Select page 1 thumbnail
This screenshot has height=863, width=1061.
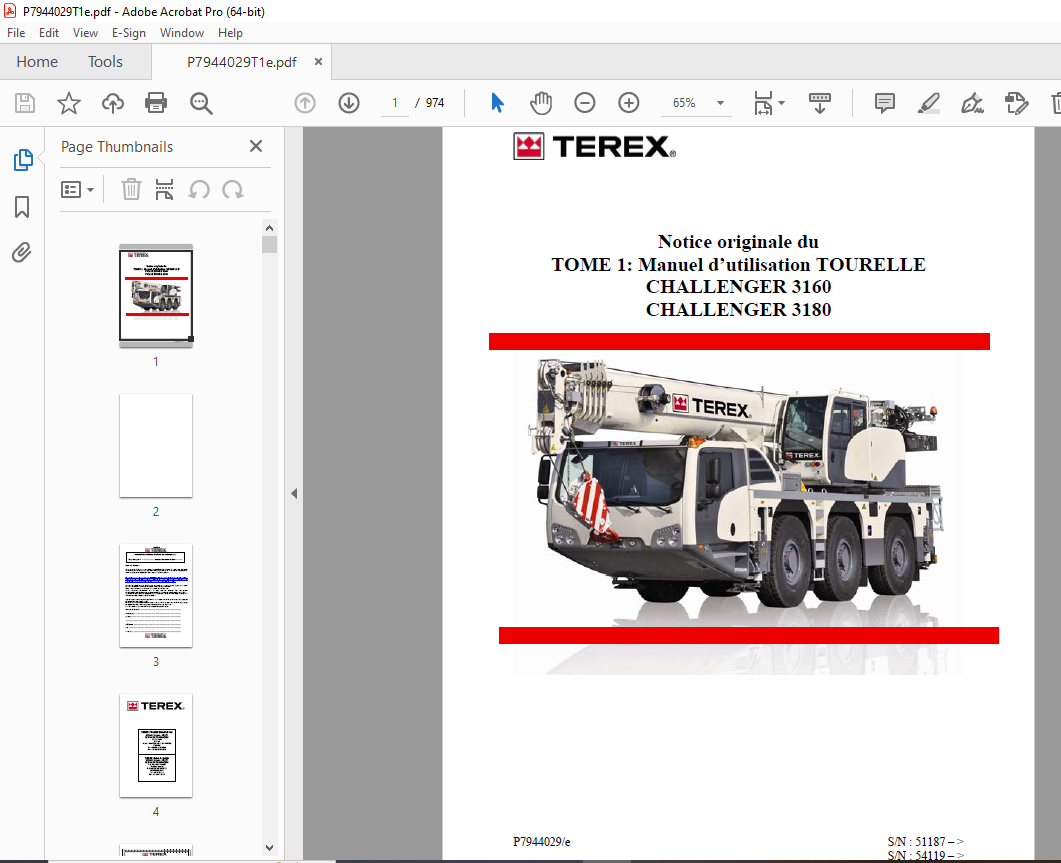click(x=156, y=296)
